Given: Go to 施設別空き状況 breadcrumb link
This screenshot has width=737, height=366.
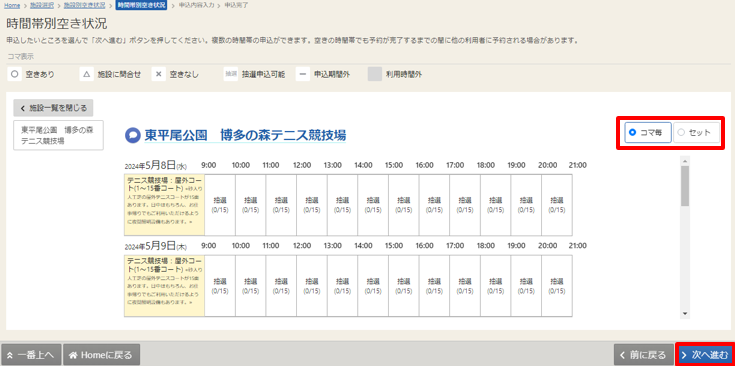Looking at the screenshot, I should click(84, 6).
